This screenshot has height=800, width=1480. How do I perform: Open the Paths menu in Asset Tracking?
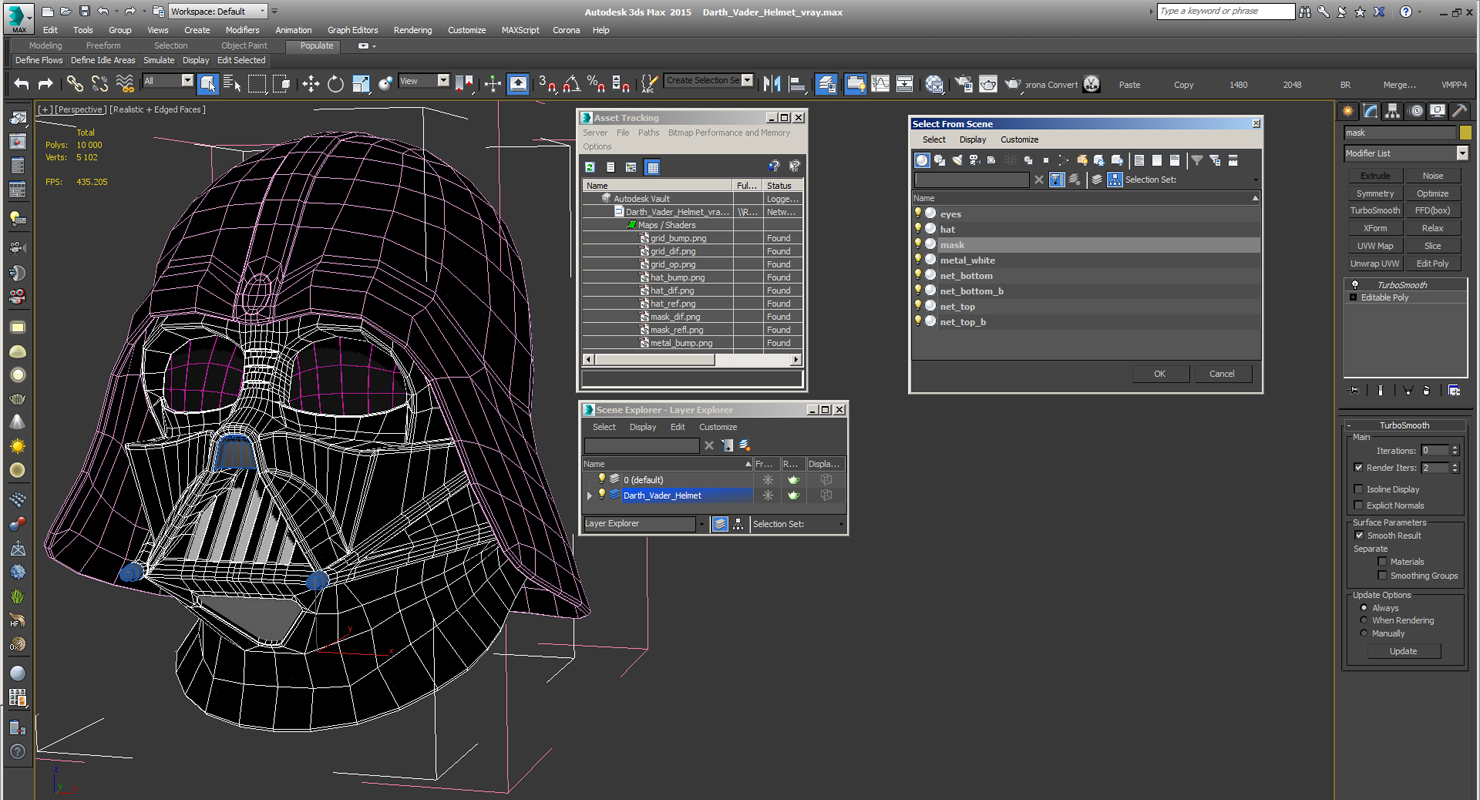tap(649, 132)
